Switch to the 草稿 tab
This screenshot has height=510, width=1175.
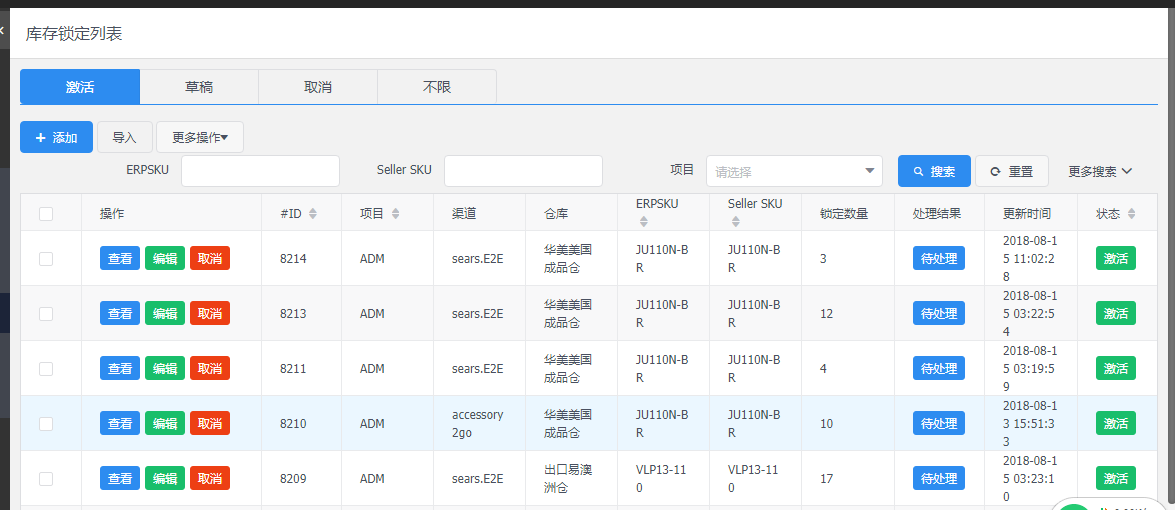[199, 87]
